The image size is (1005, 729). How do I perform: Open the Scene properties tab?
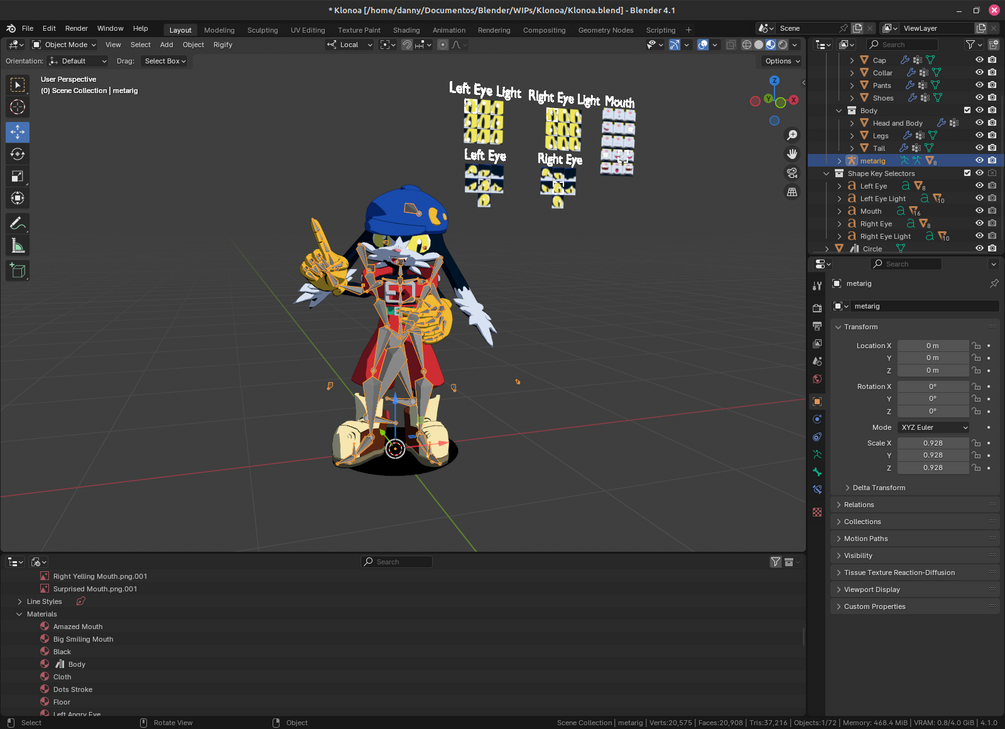817,362
